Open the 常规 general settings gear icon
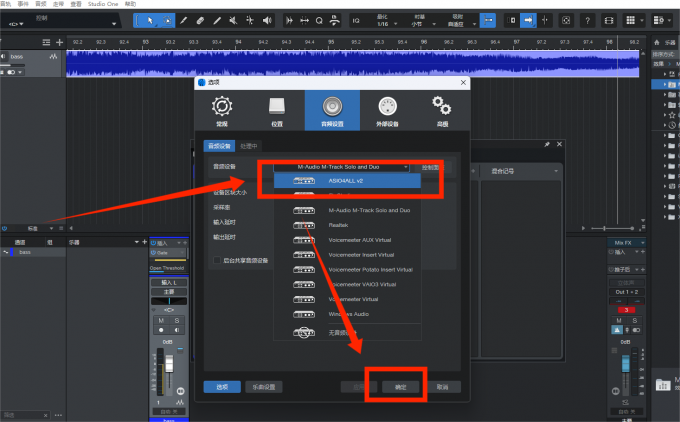This screenshot has width=680, height=422. [x=221, y=112]
